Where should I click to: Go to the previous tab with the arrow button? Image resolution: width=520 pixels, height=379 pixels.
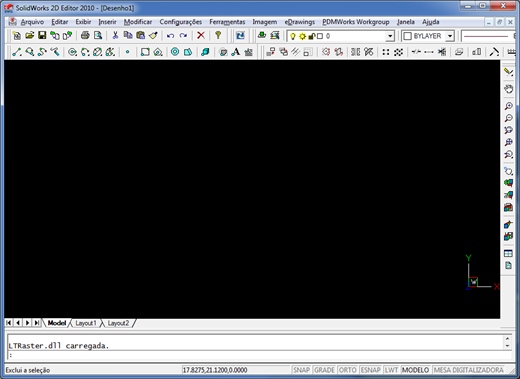(x=18, y=323)
